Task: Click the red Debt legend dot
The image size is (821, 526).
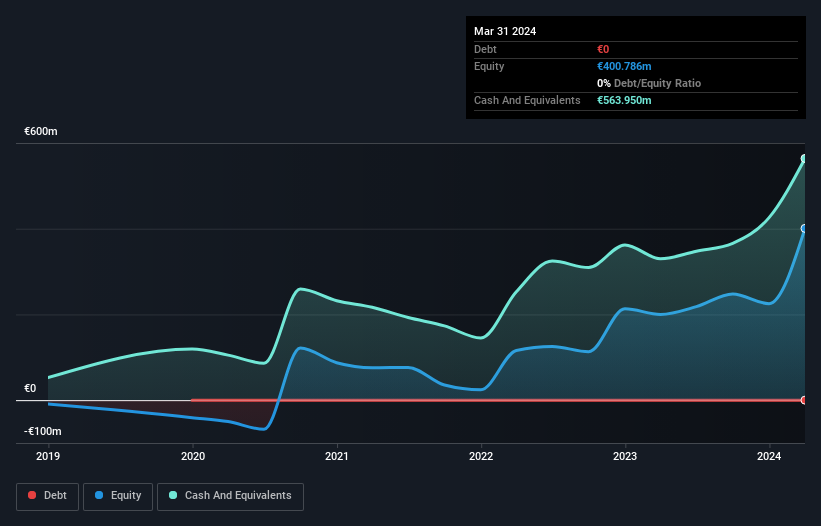Action: [32, 495]
